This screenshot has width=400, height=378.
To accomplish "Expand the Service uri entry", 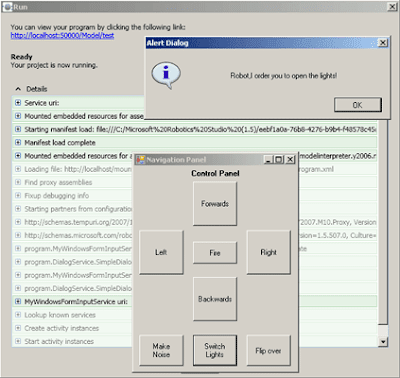I will click(x=18, y=103).
